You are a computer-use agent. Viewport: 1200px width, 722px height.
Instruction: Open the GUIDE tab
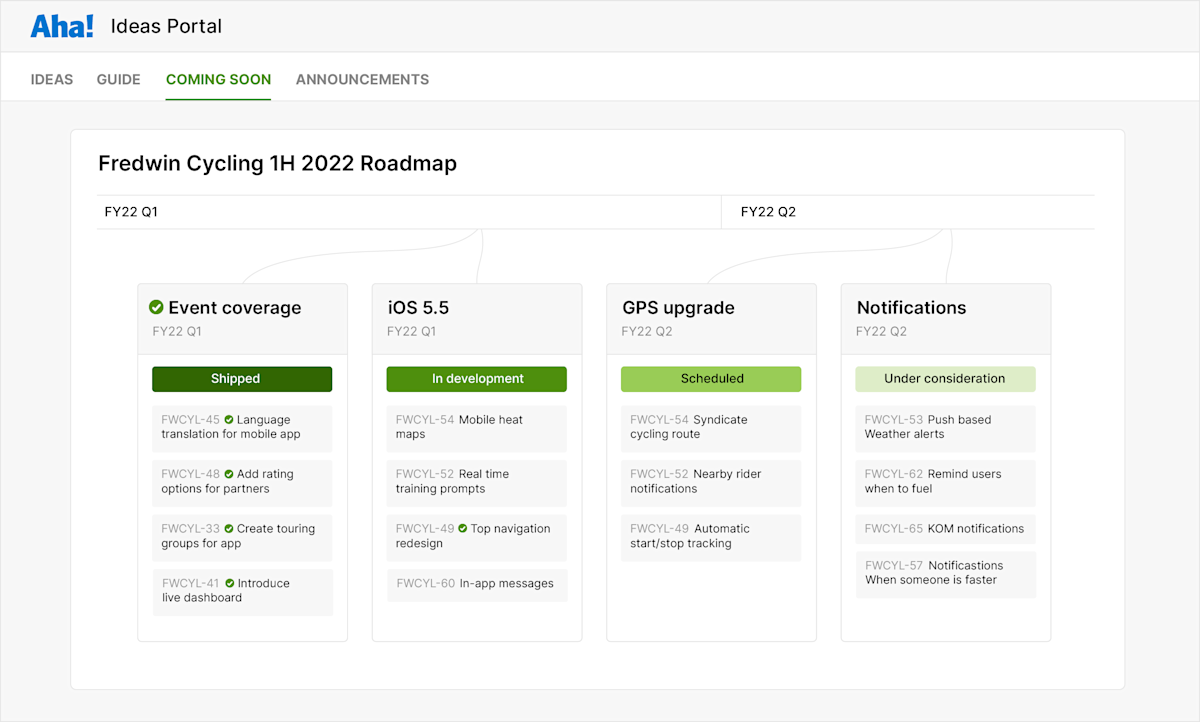click(118, 79)
